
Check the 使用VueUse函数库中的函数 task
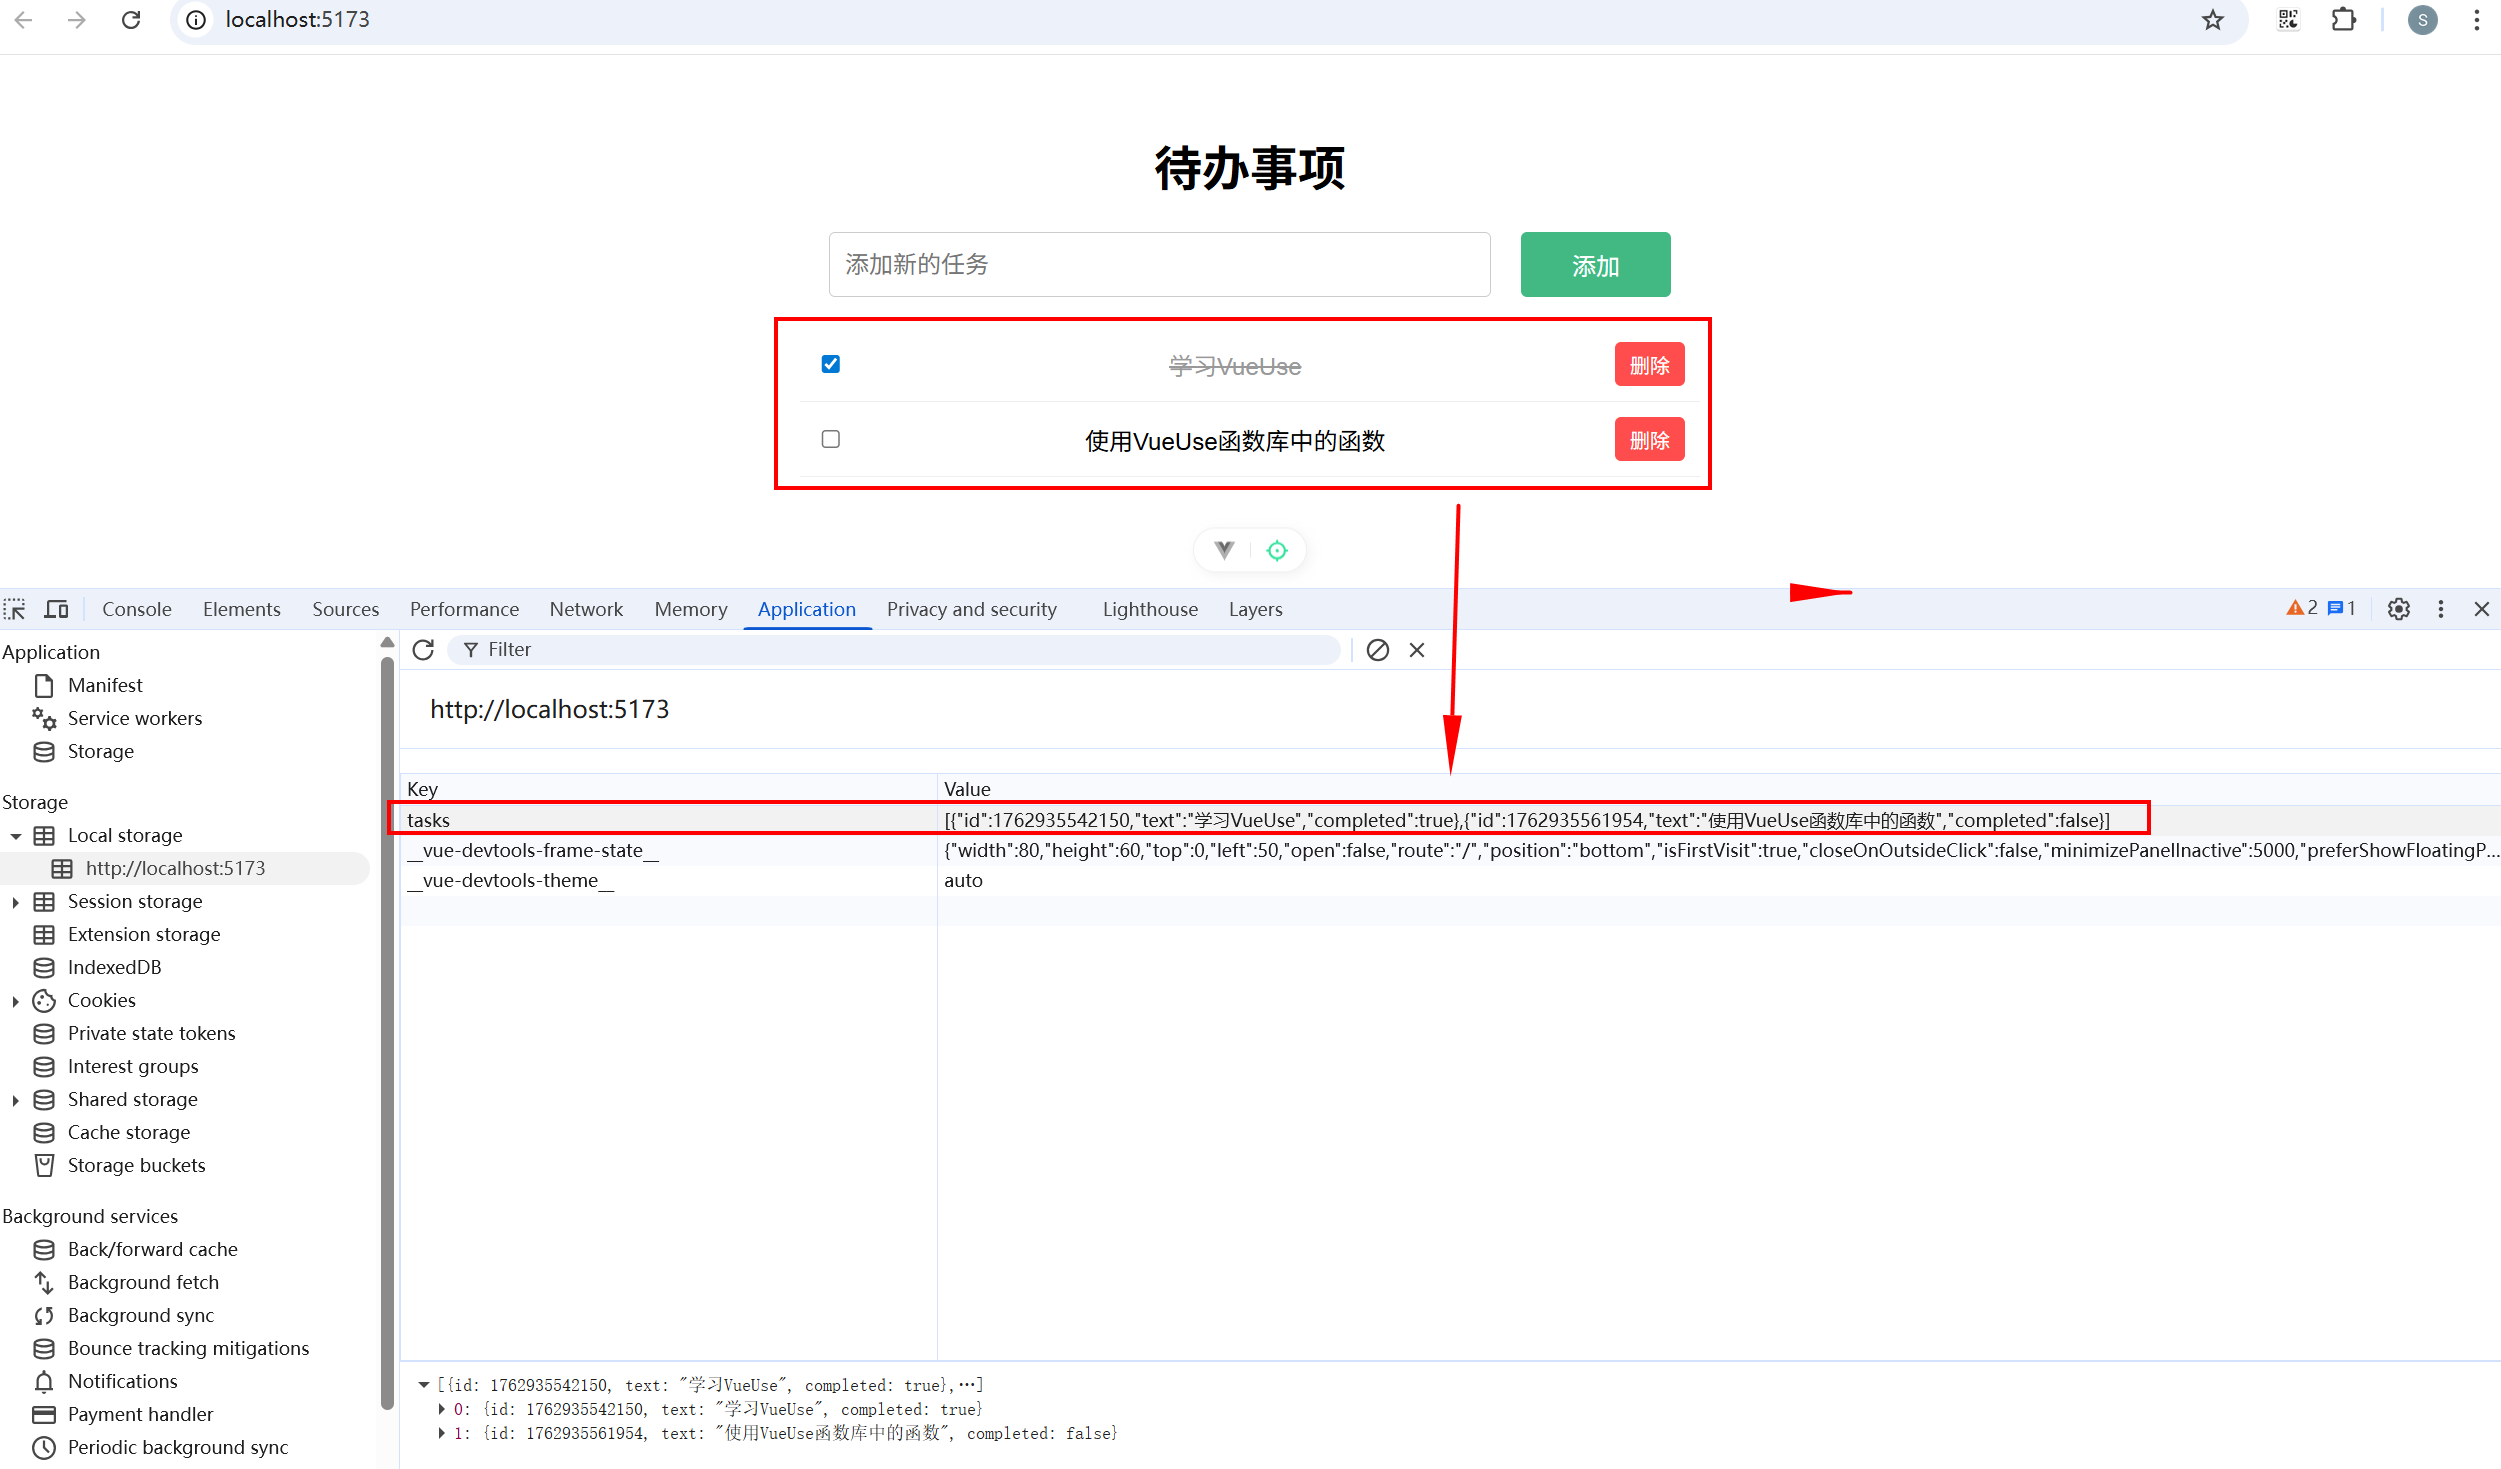pyautogui.click(x=830, y=438)
